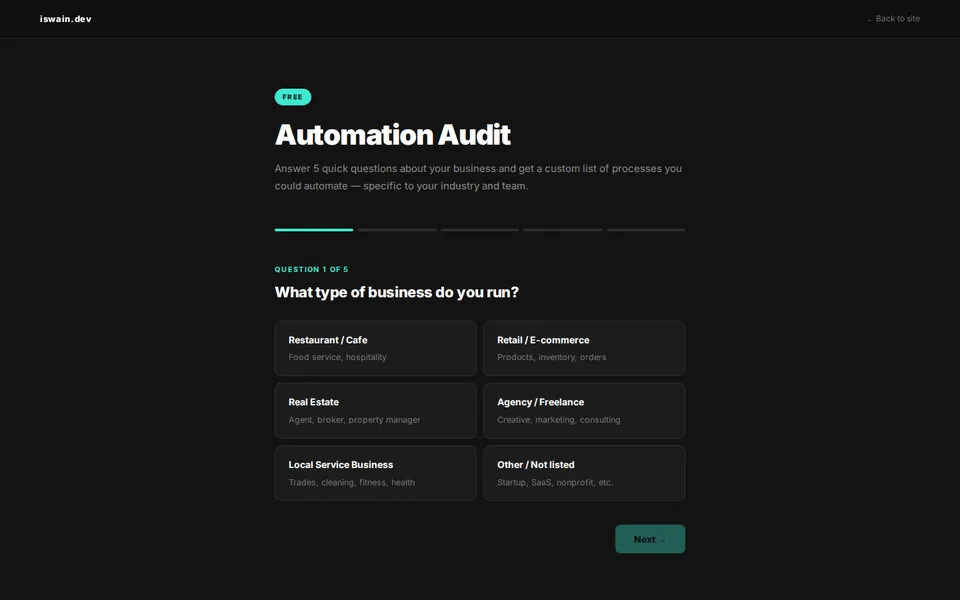Click the FREE badge
This screenshot has width=960, height=600.
(x=293, y=97)
